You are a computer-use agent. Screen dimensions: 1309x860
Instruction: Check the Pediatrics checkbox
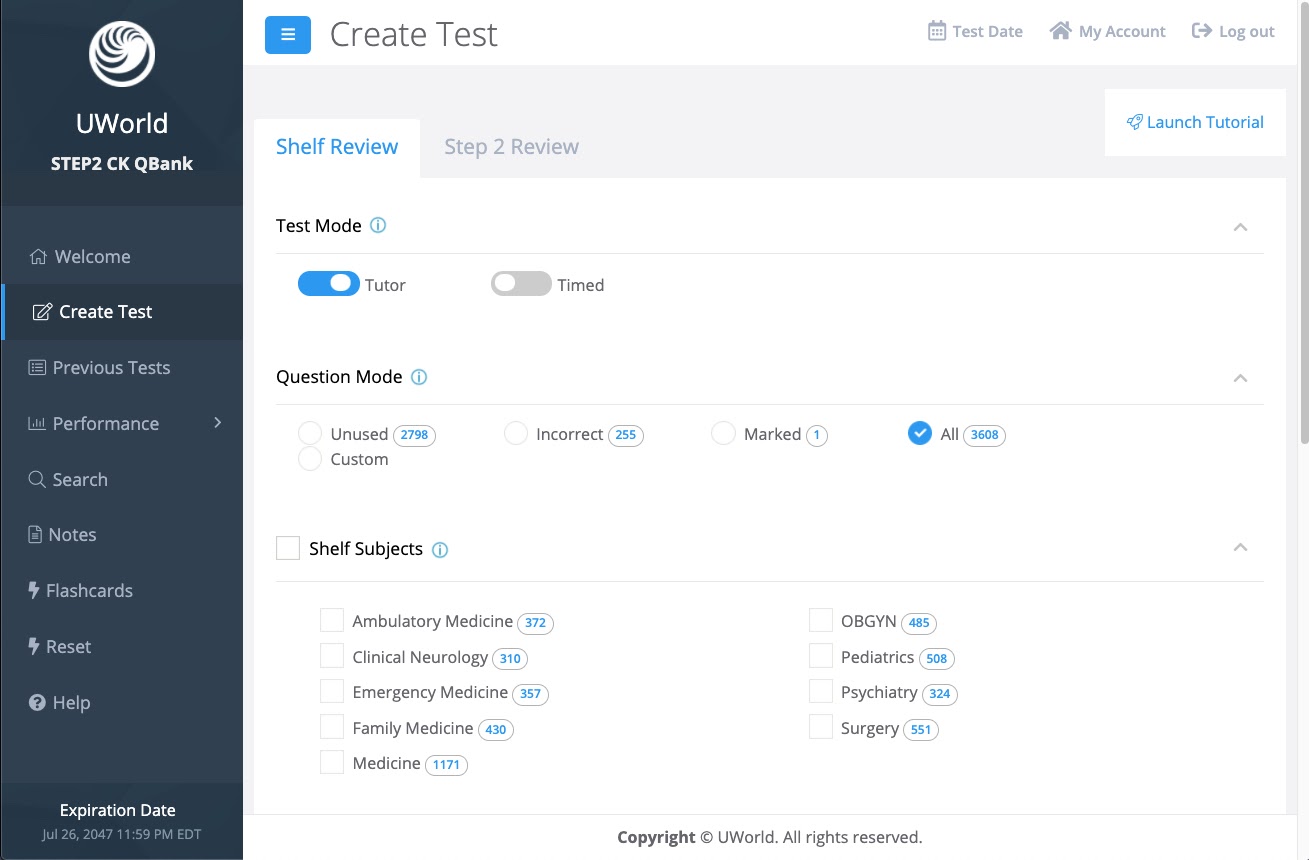click(x=821, y=656)
